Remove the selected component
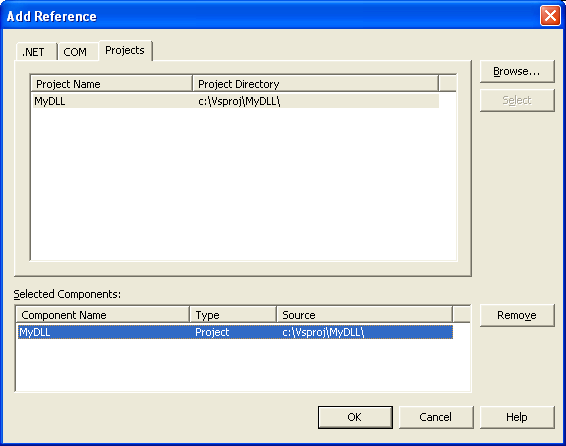This screenshot has height=446, width=566. [517, 315]
